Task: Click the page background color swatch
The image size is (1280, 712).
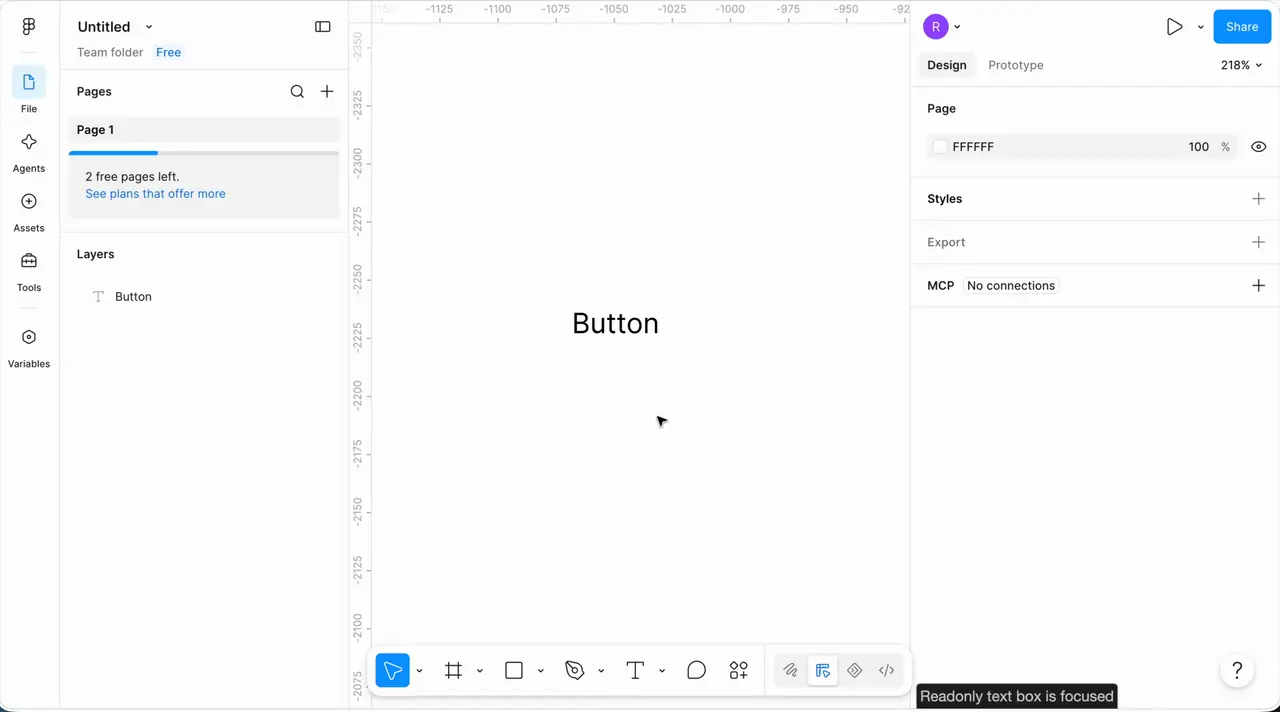Action: click(x=940, y=147)
